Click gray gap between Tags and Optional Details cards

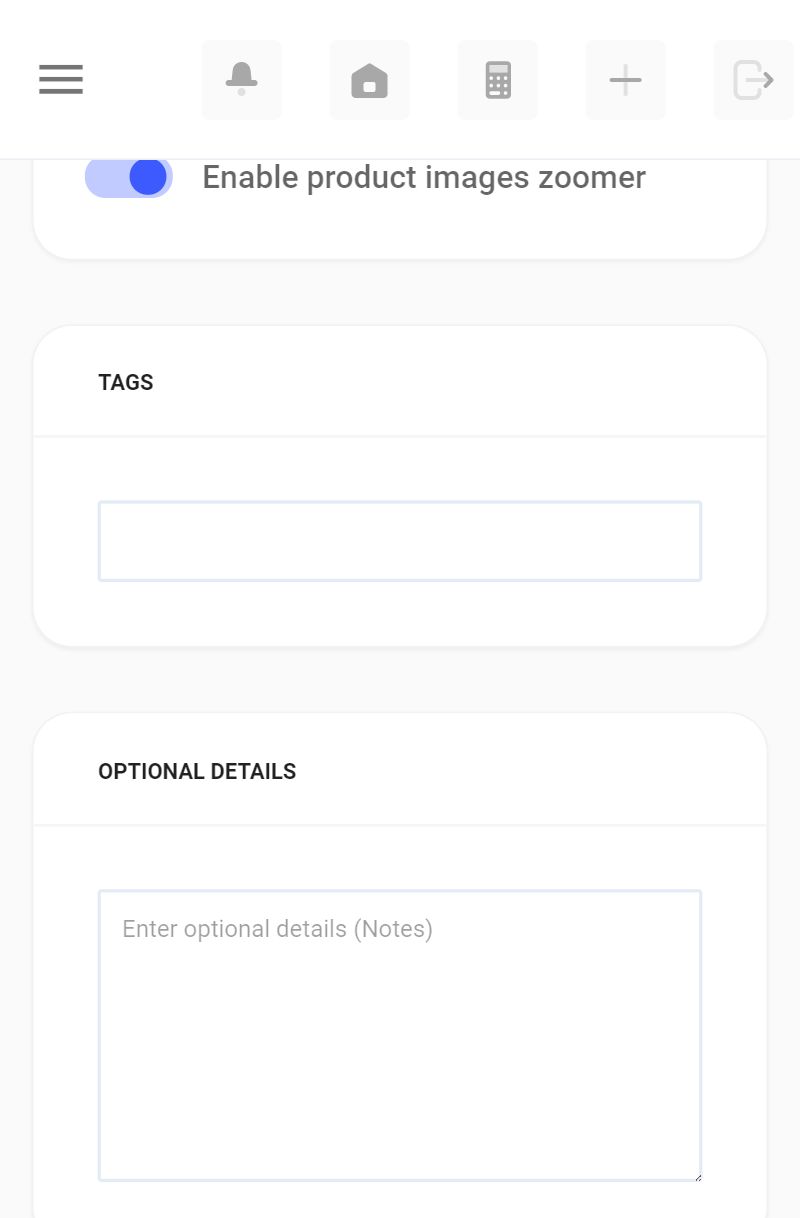point(400,680)
